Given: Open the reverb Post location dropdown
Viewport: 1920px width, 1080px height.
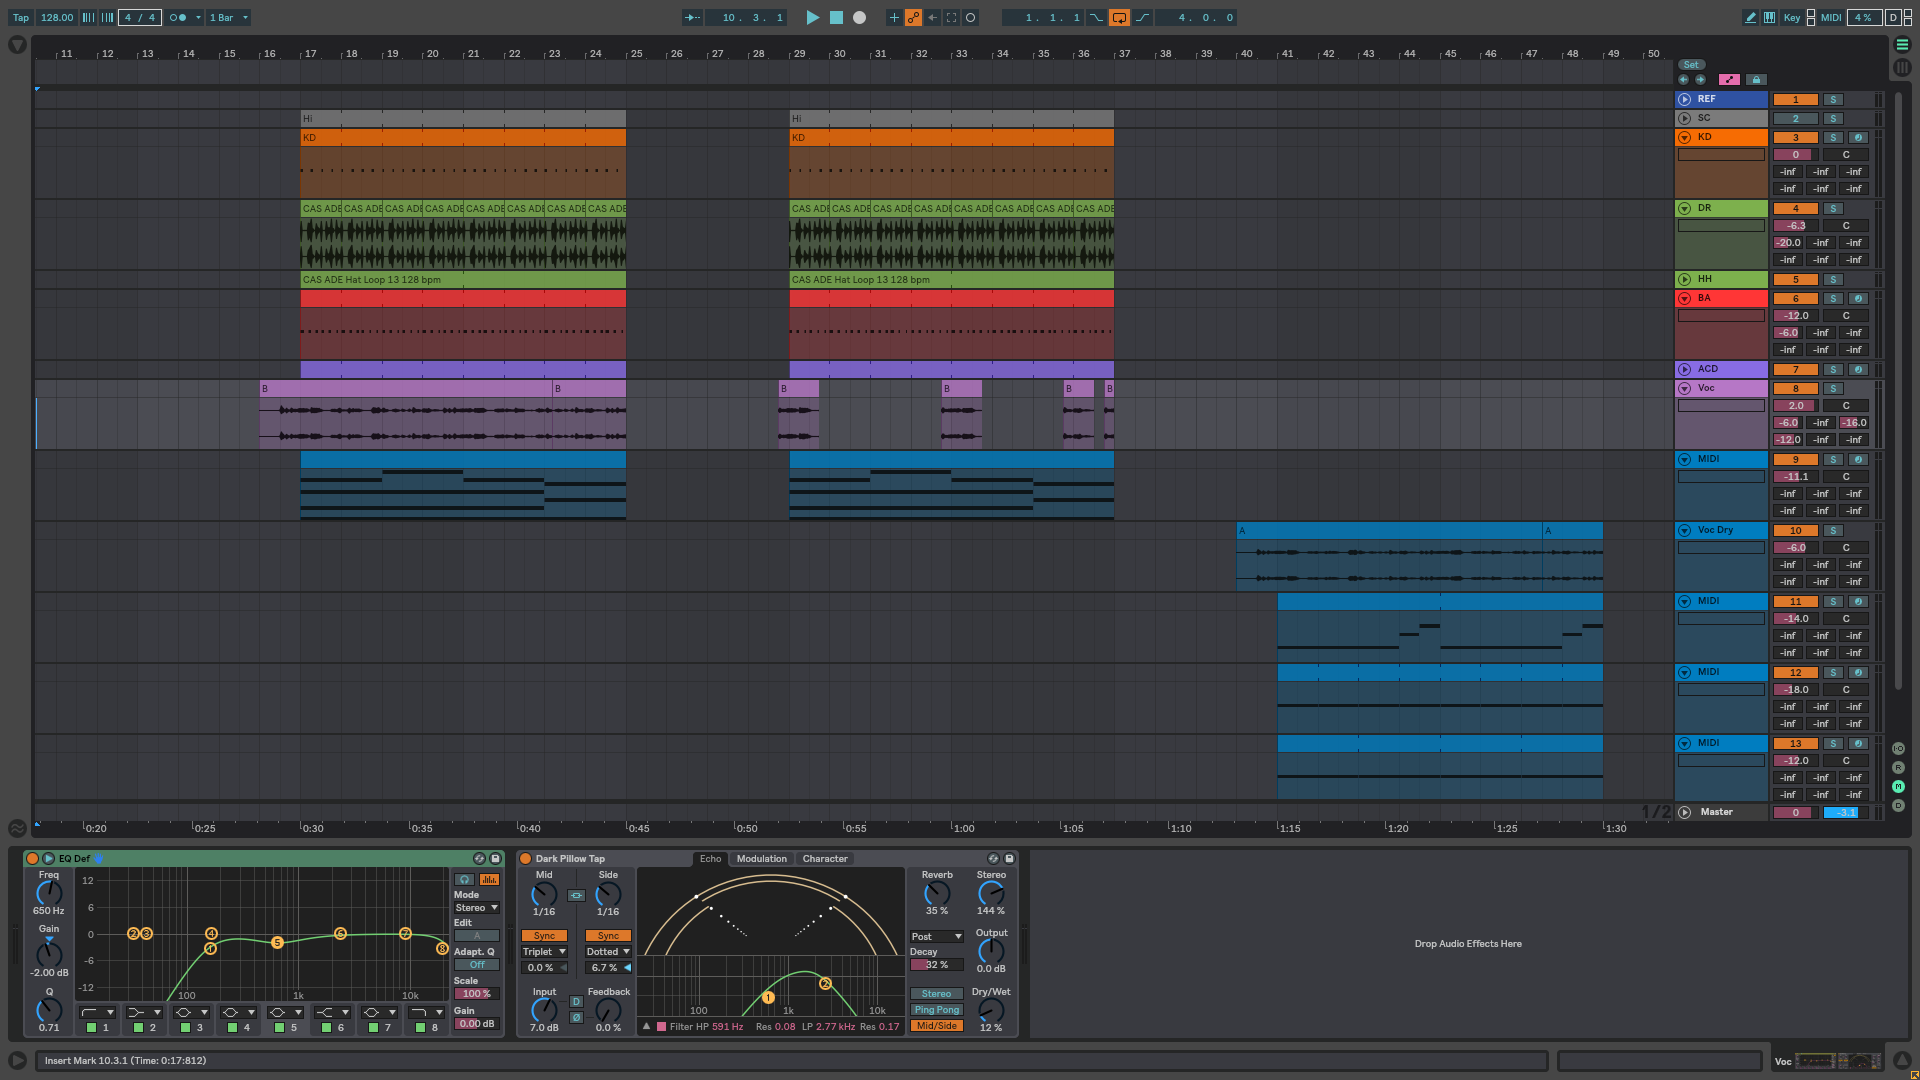Looking at the screenshot, I should pyautogui.click(x=937, y=937).
